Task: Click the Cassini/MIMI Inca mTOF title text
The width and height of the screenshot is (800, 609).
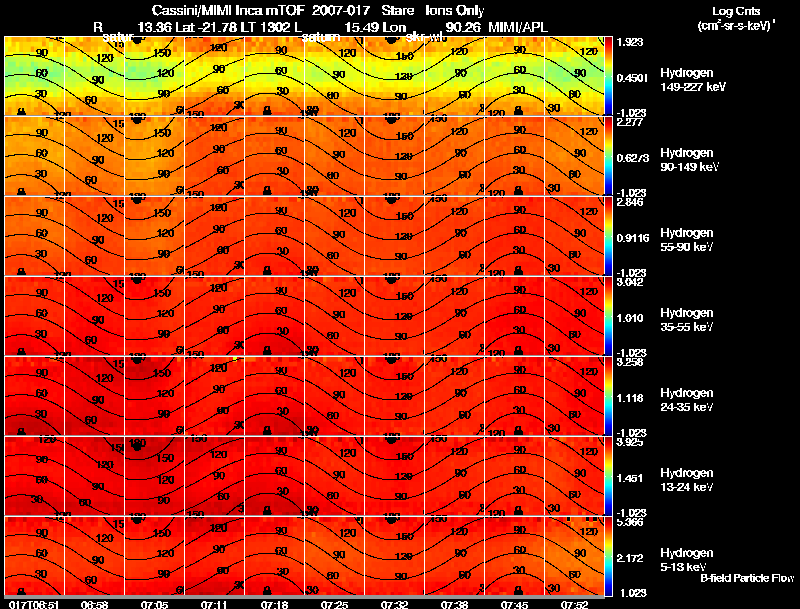Action: click(x=228, y=11)
